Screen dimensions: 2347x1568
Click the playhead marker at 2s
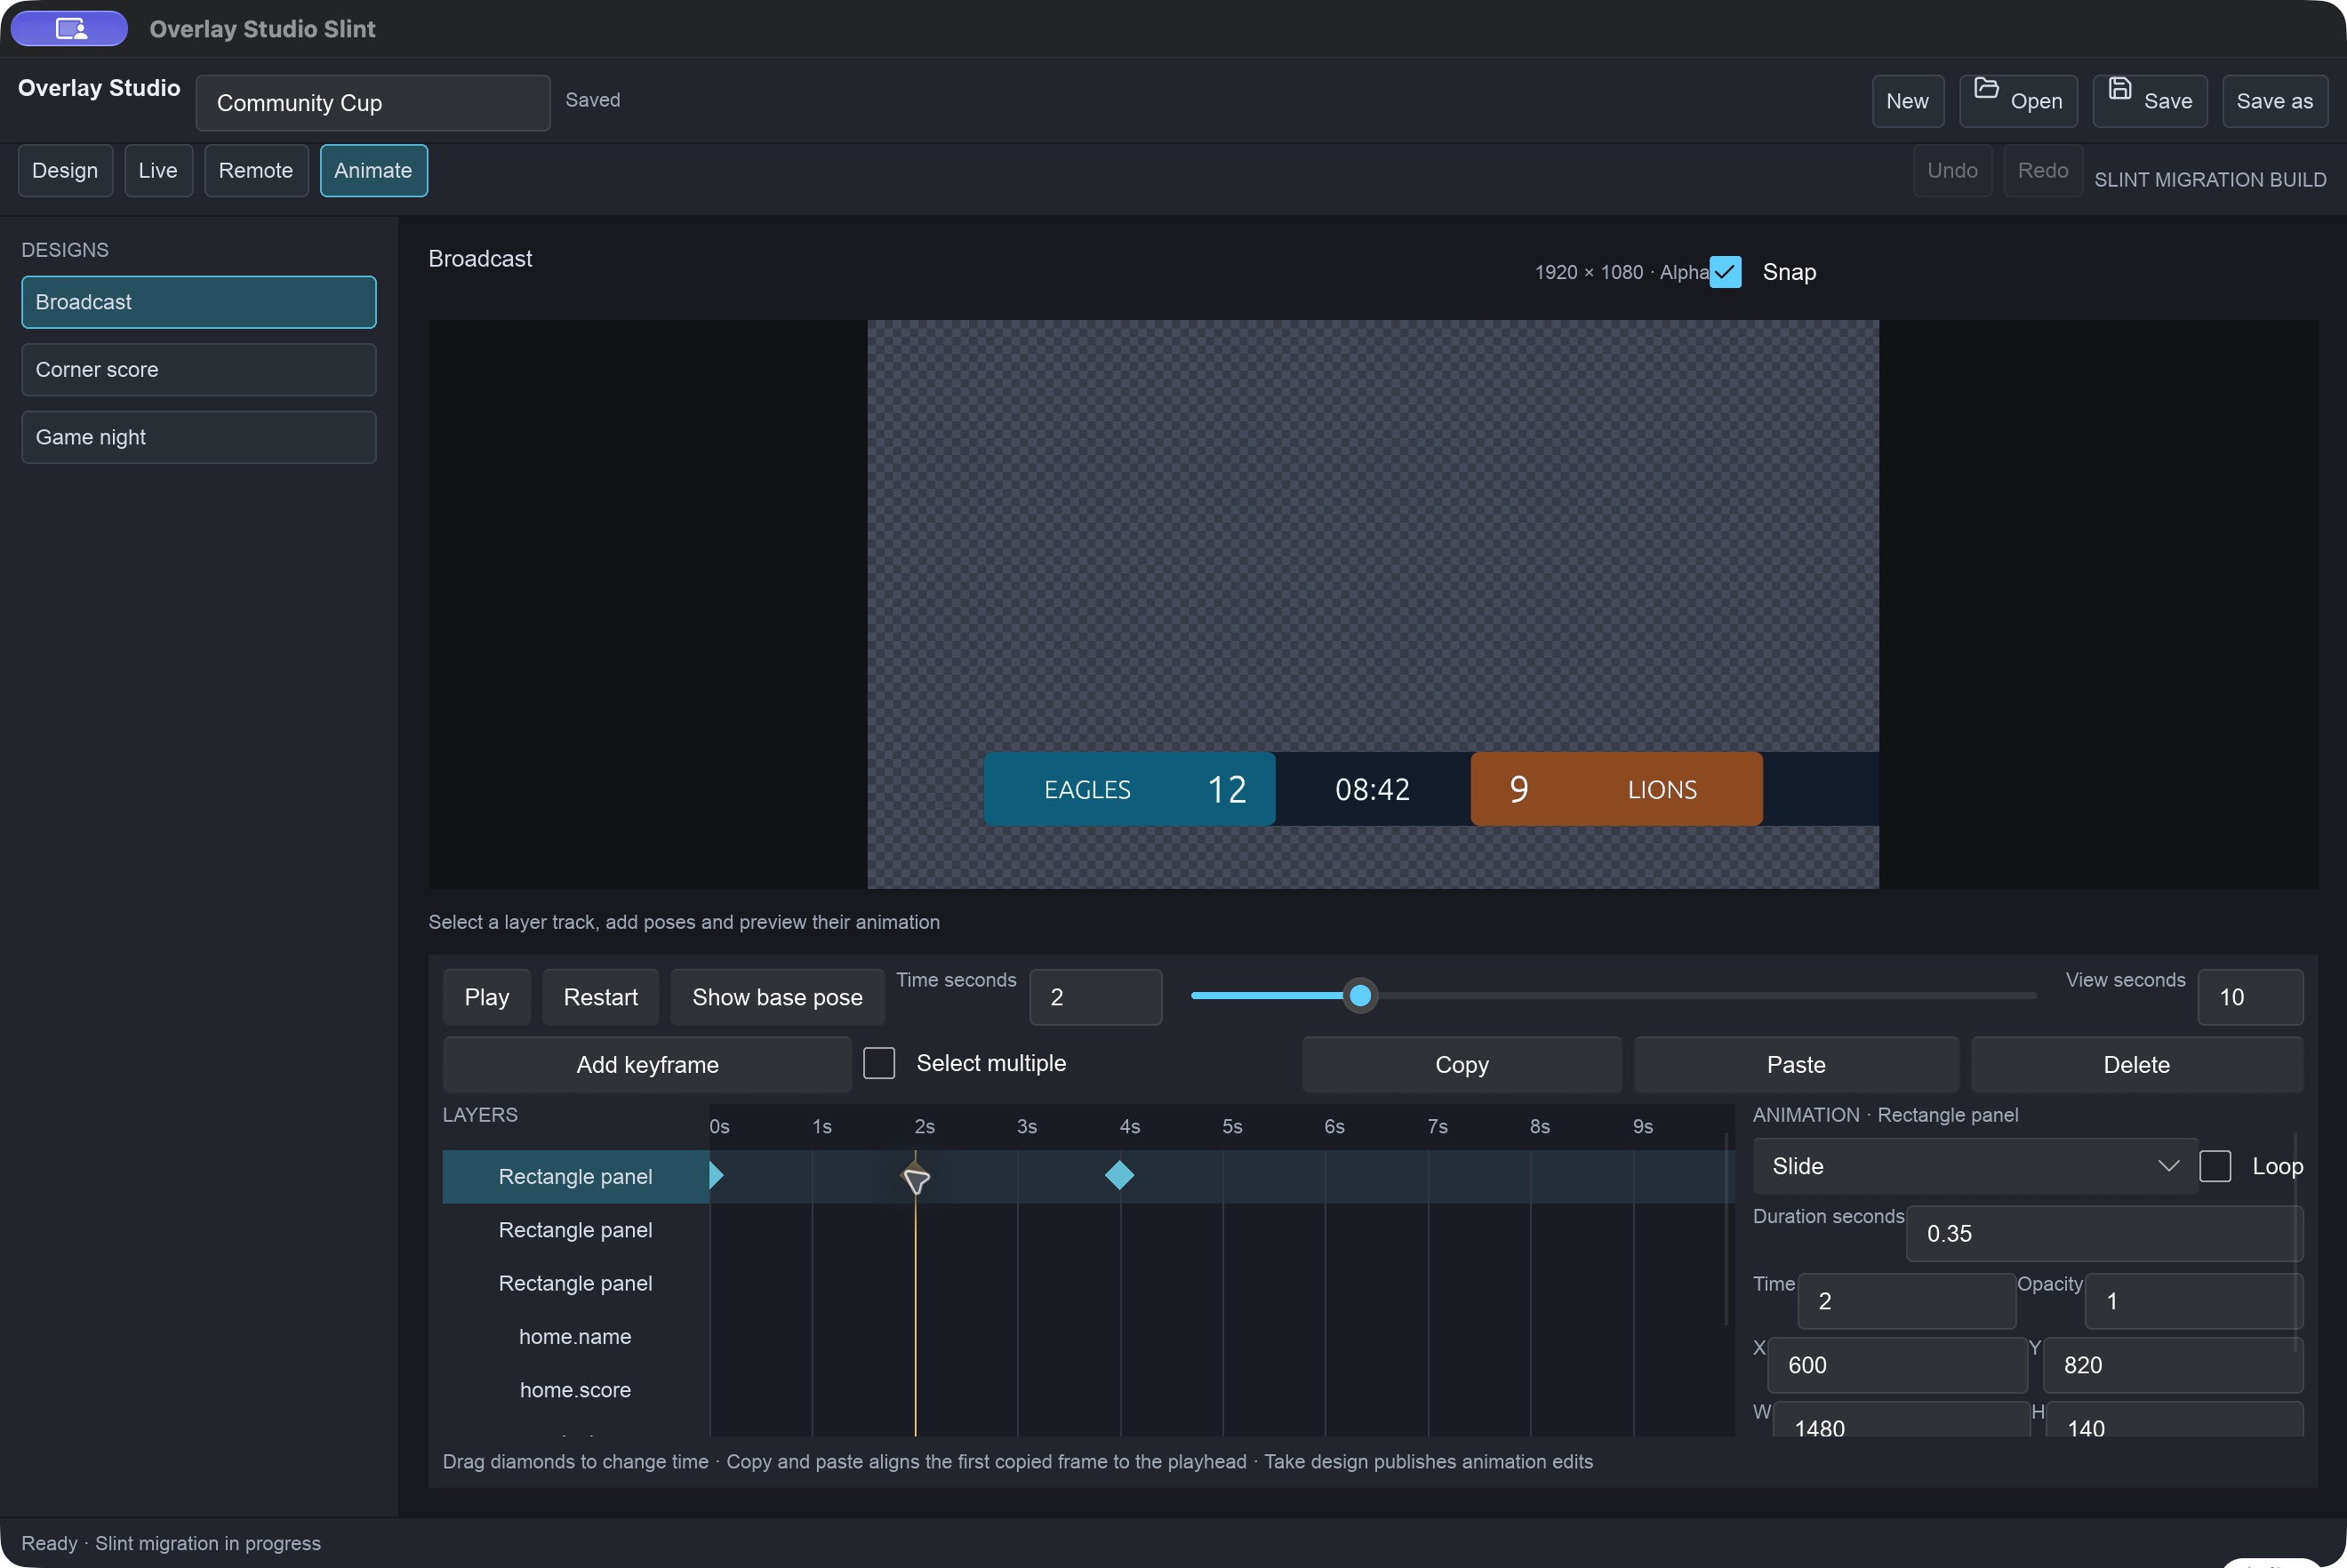click(916, 1179)
